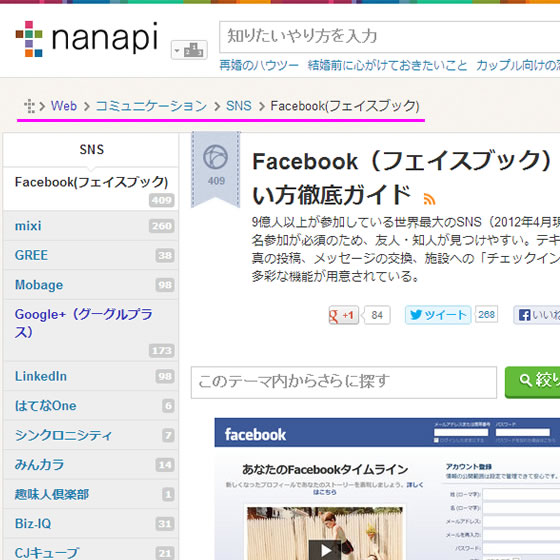This screenshot has width=560, height=560.
Task: Click the green 絞り search button
Action: (532, 382)
